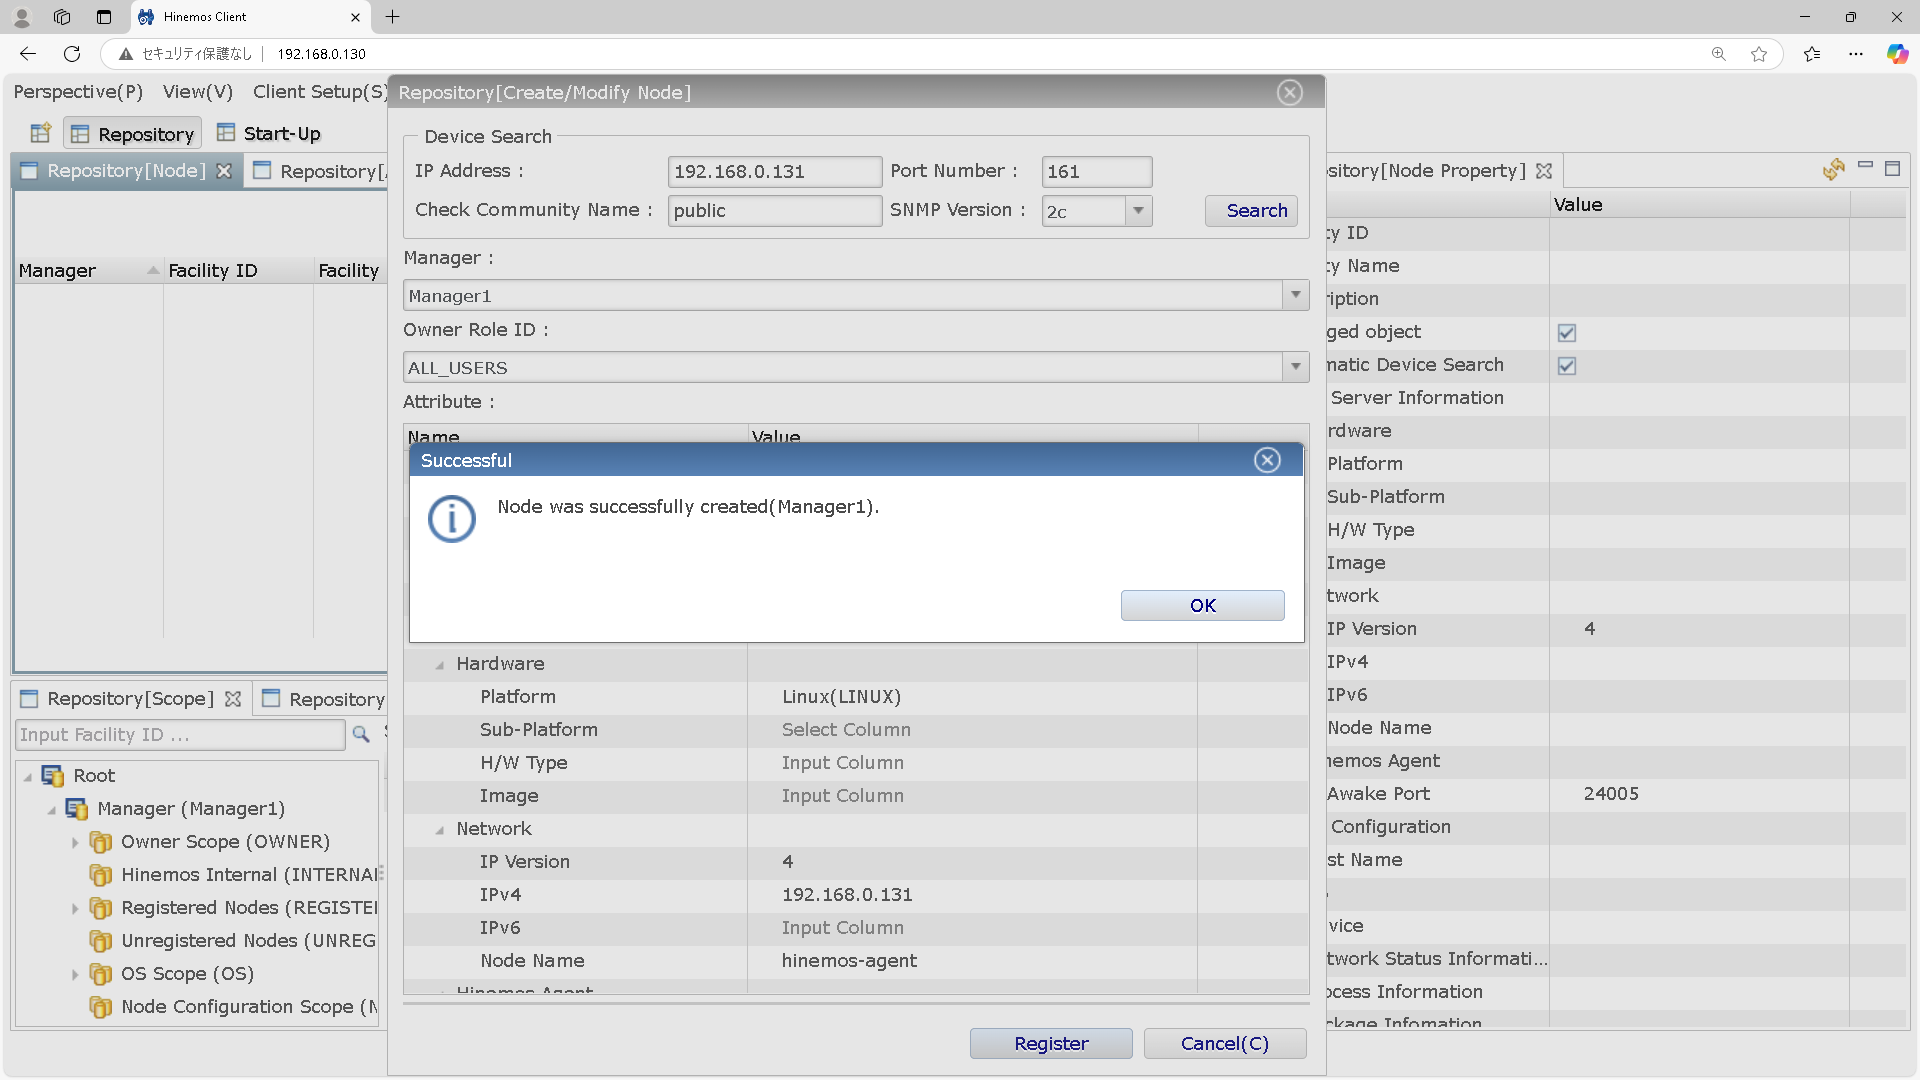1920x1080 pixels.
Task: Open the Perspective(P) menu
Action: point(78,92)
